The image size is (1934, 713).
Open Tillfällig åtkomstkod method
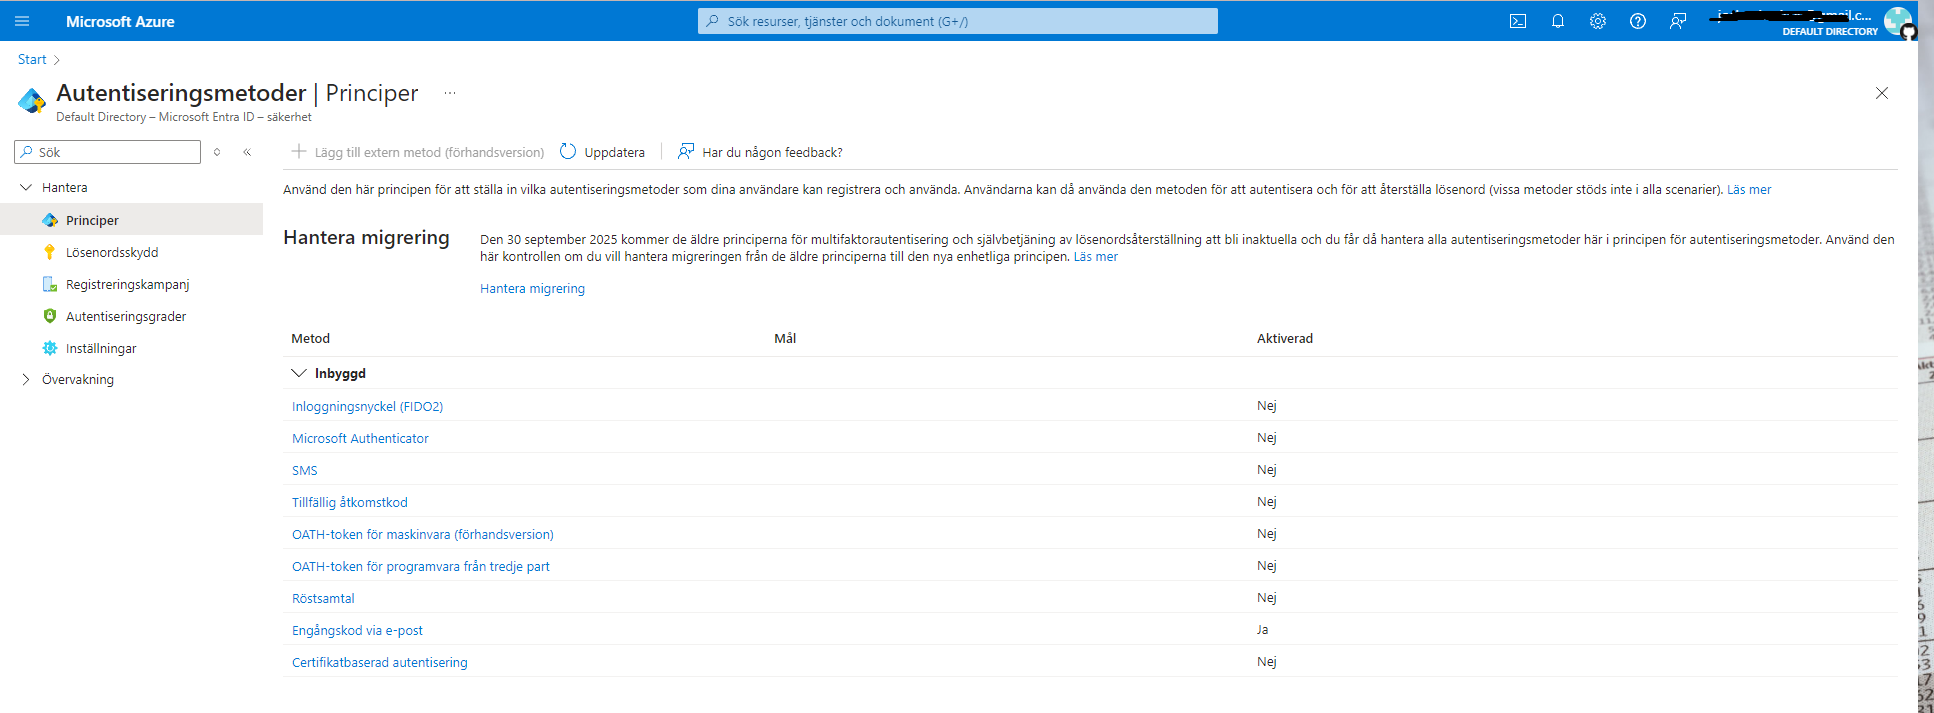click(350, 502)
